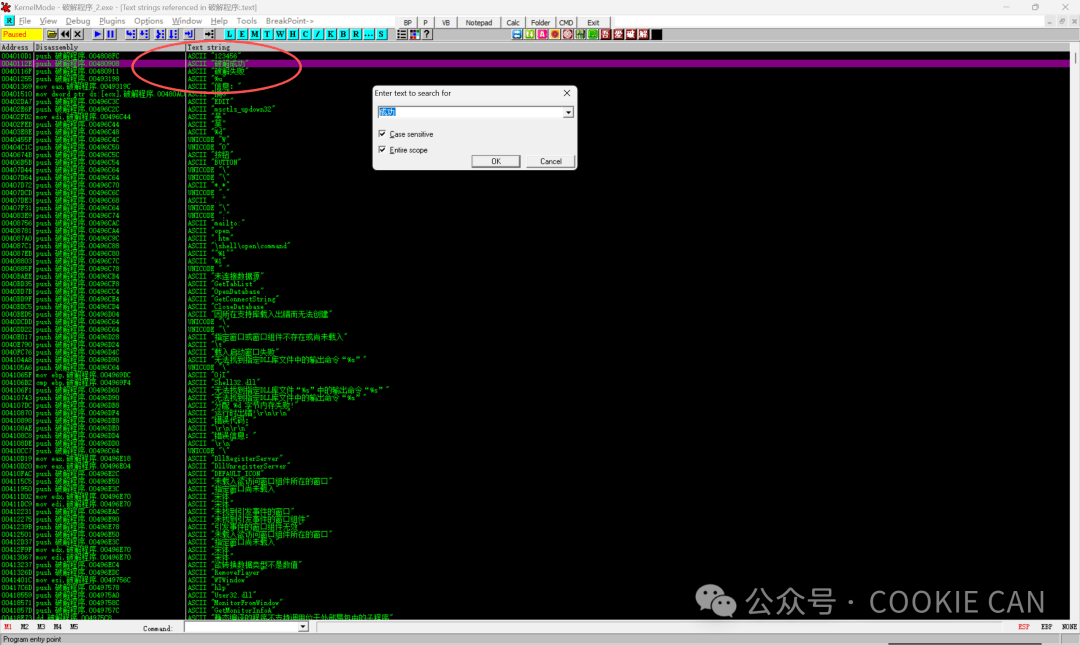Open CPU window with C icon

305,34
